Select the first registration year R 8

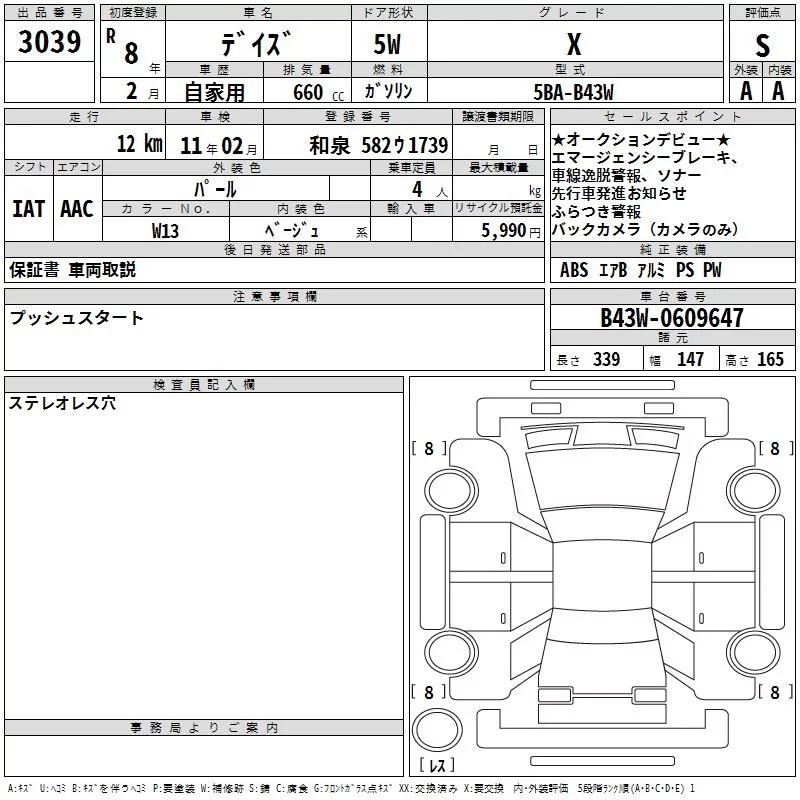click(122, 46)
